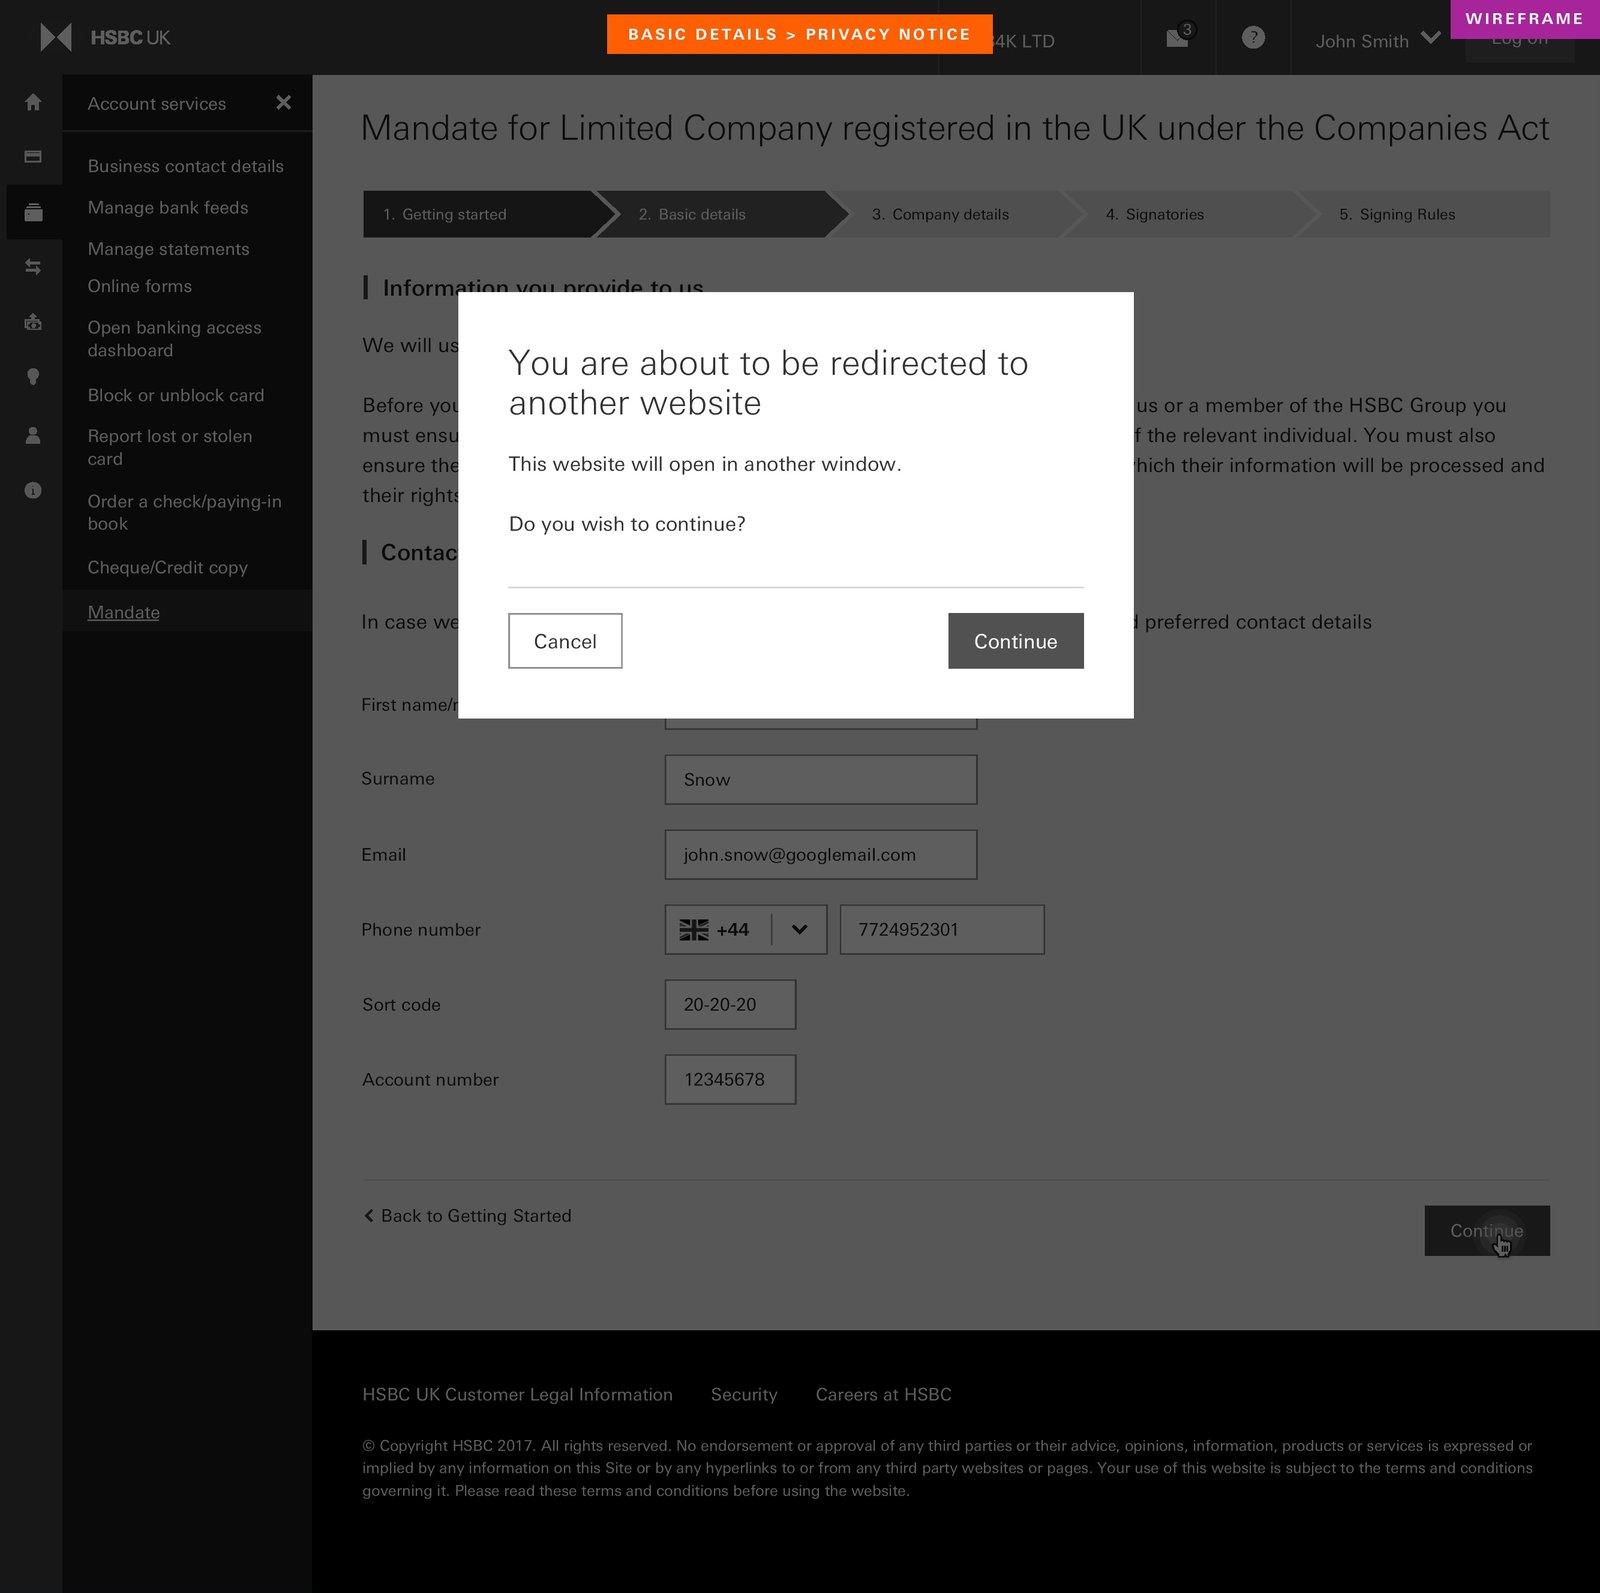Close the Account services panel

pyautogui.click(x=283, y=103)
